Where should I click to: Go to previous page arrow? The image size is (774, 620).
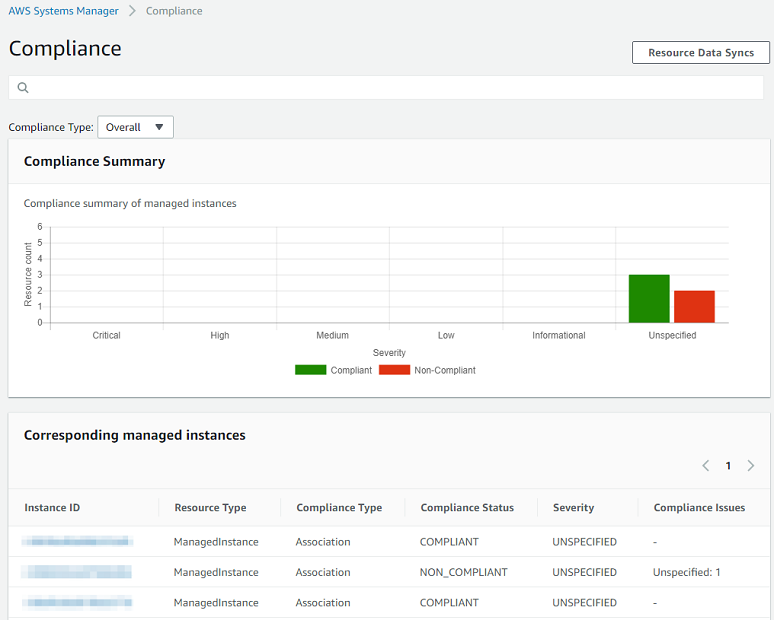tap(705, 466)
